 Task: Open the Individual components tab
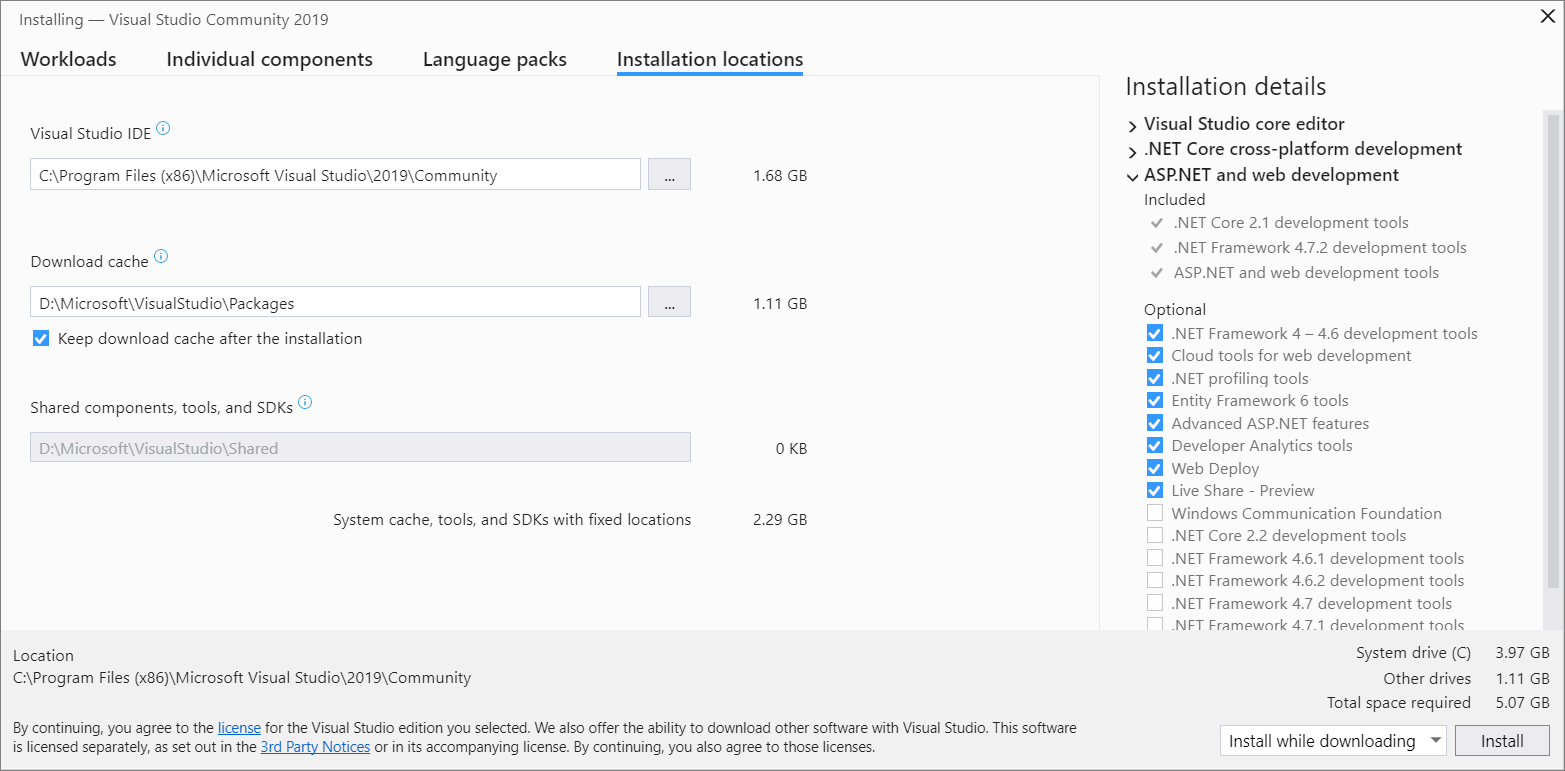(269, 59)
